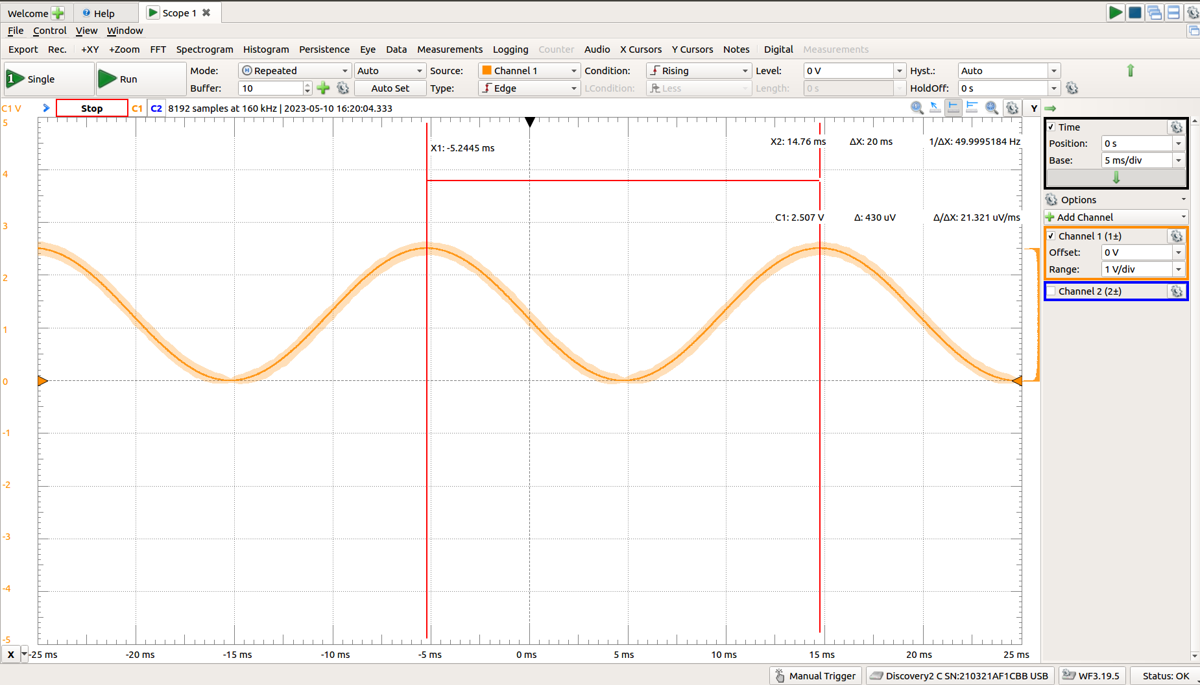Image resolution: width=1200 pixels, height=685 pixels.
Task: Toggle the Time panel checkbox
Action: point(1050,127)
